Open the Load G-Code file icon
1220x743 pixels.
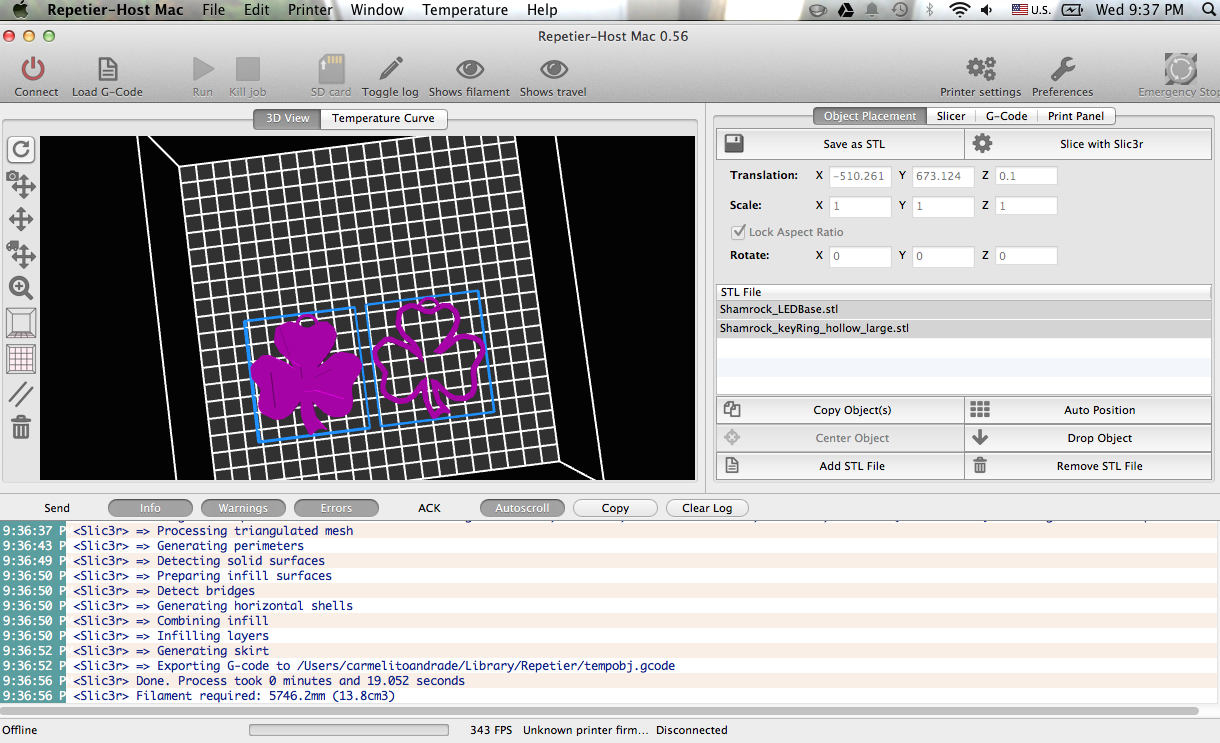pos(107,69)
